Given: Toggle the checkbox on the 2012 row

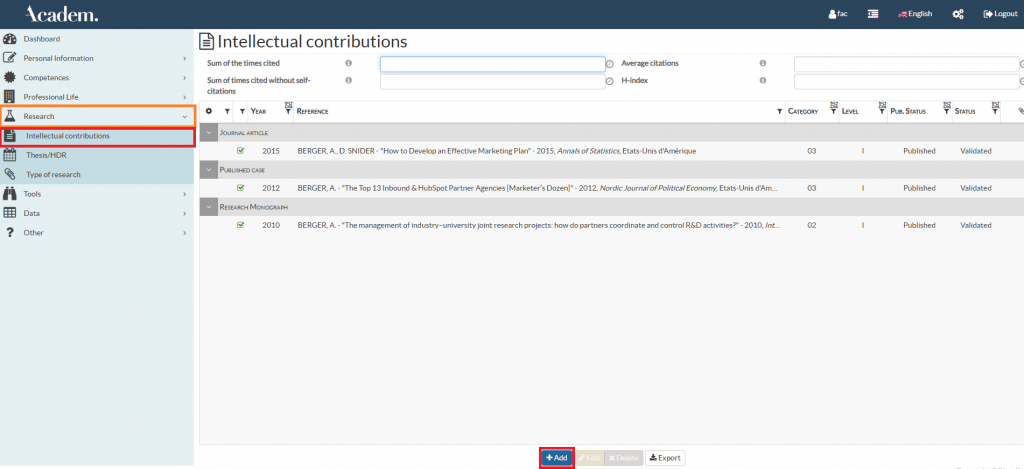Looking at the screenshot, I should [241, 188].
